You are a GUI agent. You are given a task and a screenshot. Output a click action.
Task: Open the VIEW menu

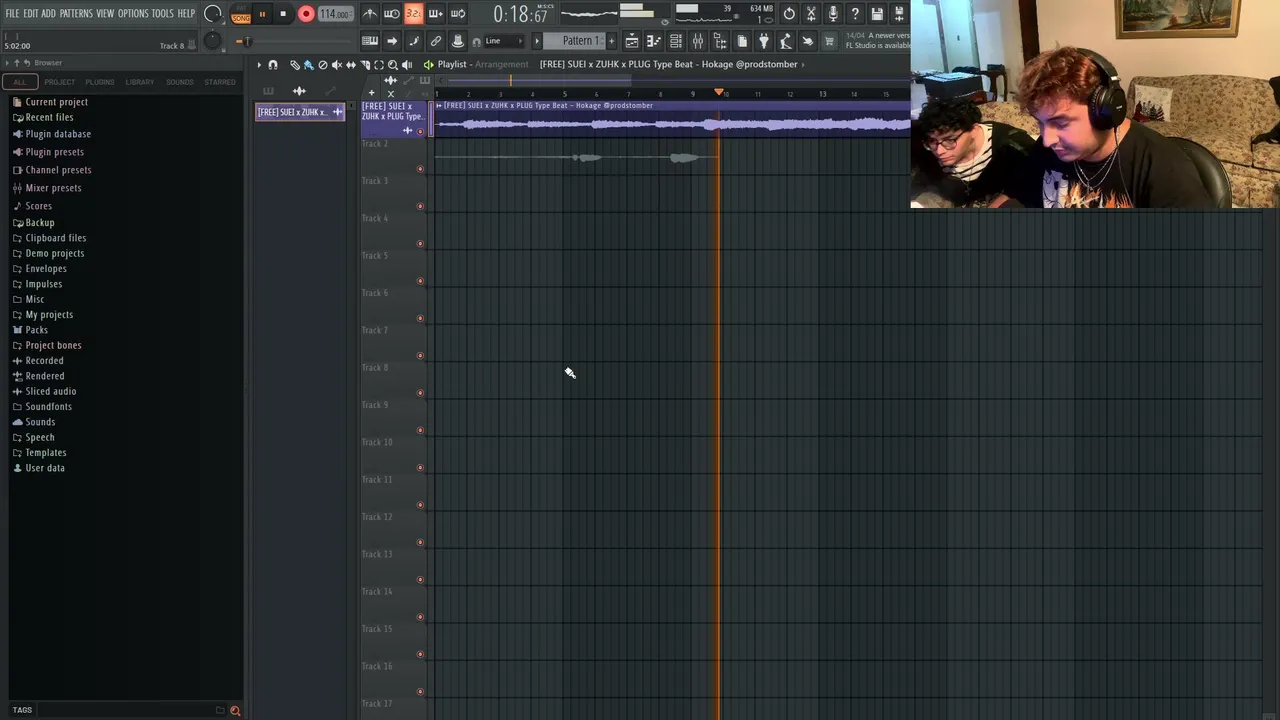(105, 13)
